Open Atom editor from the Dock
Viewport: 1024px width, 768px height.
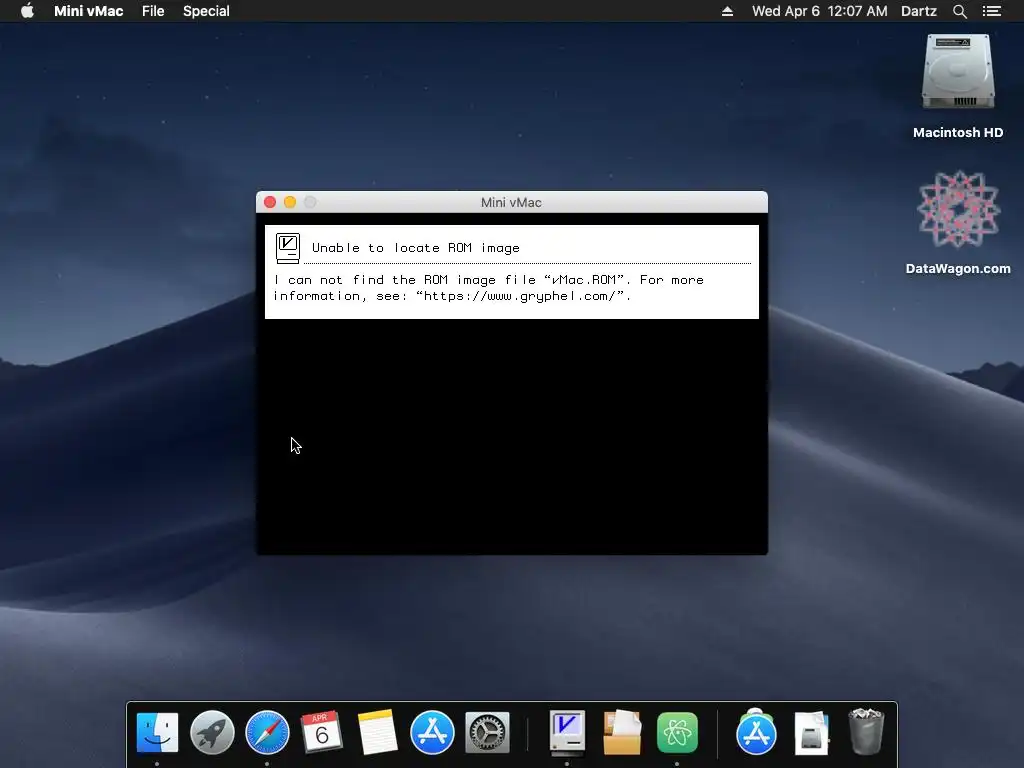tap(677, 732)
